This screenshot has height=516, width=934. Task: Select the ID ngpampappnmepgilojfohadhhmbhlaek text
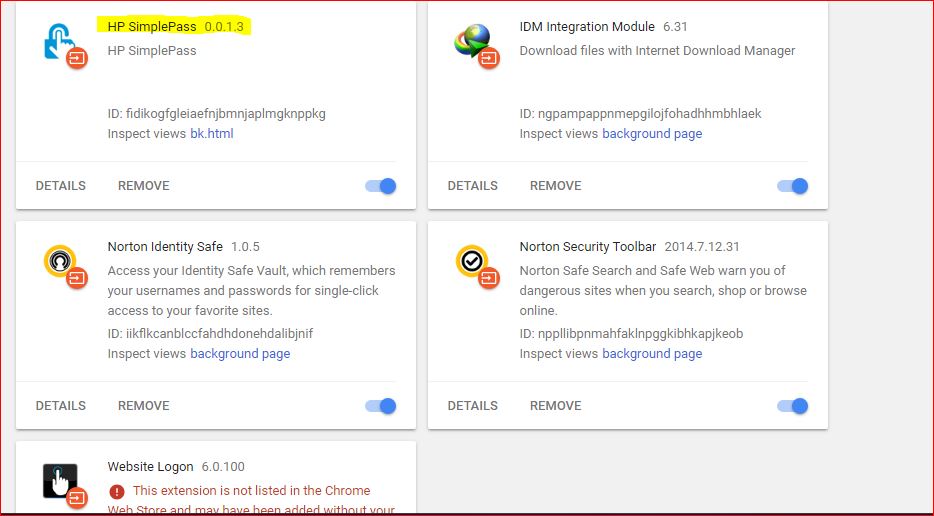tap(640, 114)
